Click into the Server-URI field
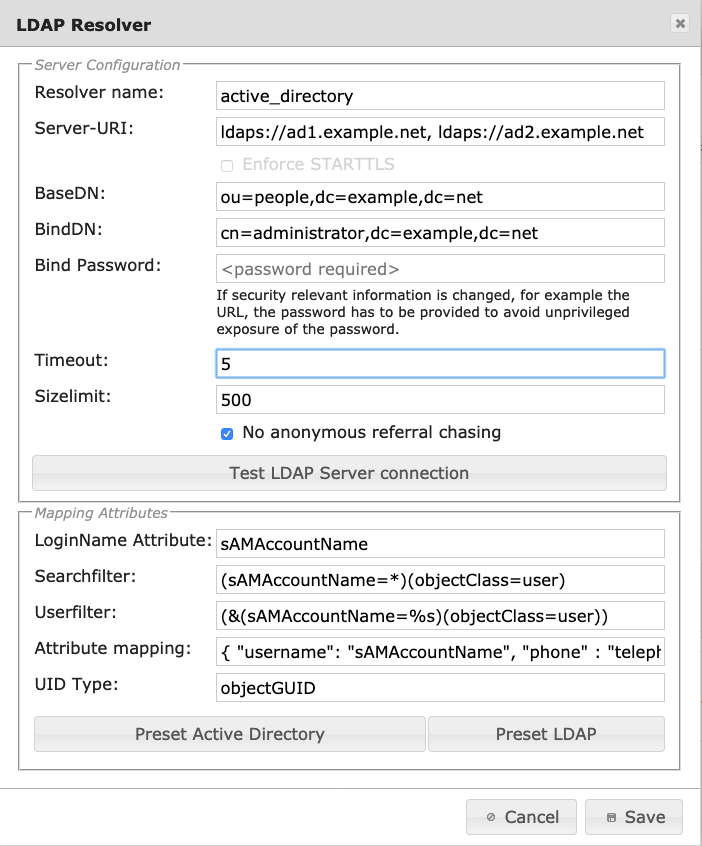The height and width of the screenshot is (846, 702). (440, 131)
